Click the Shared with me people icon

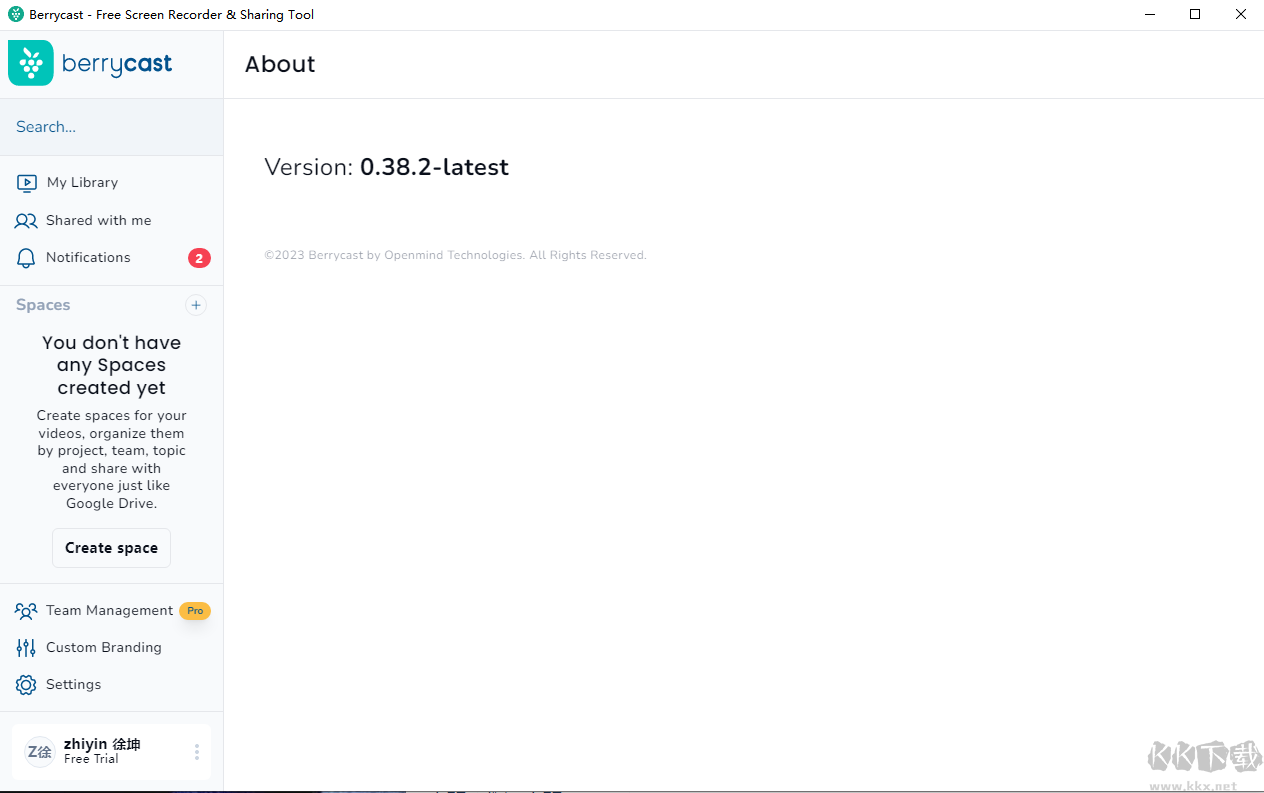26,221
